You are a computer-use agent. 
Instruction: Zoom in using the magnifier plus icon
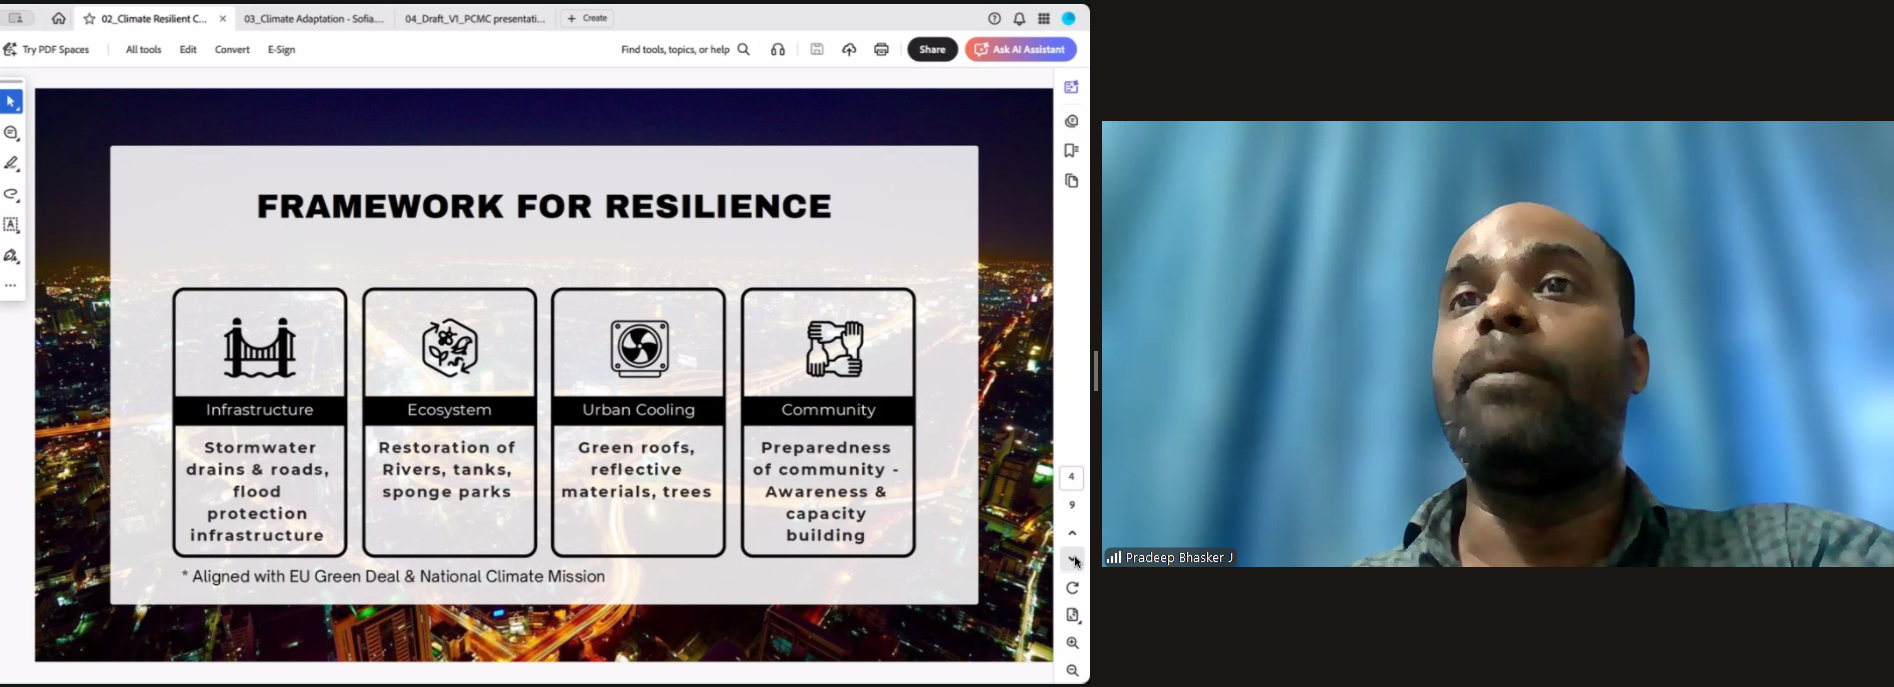point(1072,643)
